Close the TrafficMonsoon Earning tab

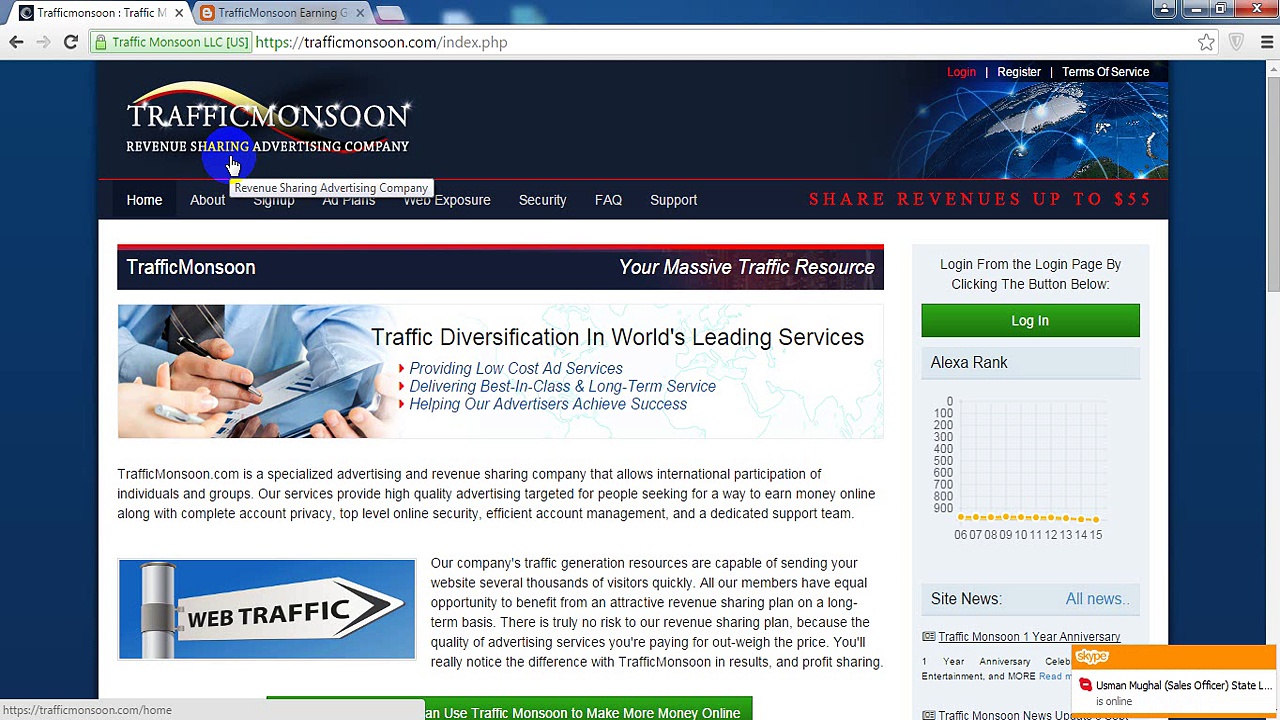(360, 13)
